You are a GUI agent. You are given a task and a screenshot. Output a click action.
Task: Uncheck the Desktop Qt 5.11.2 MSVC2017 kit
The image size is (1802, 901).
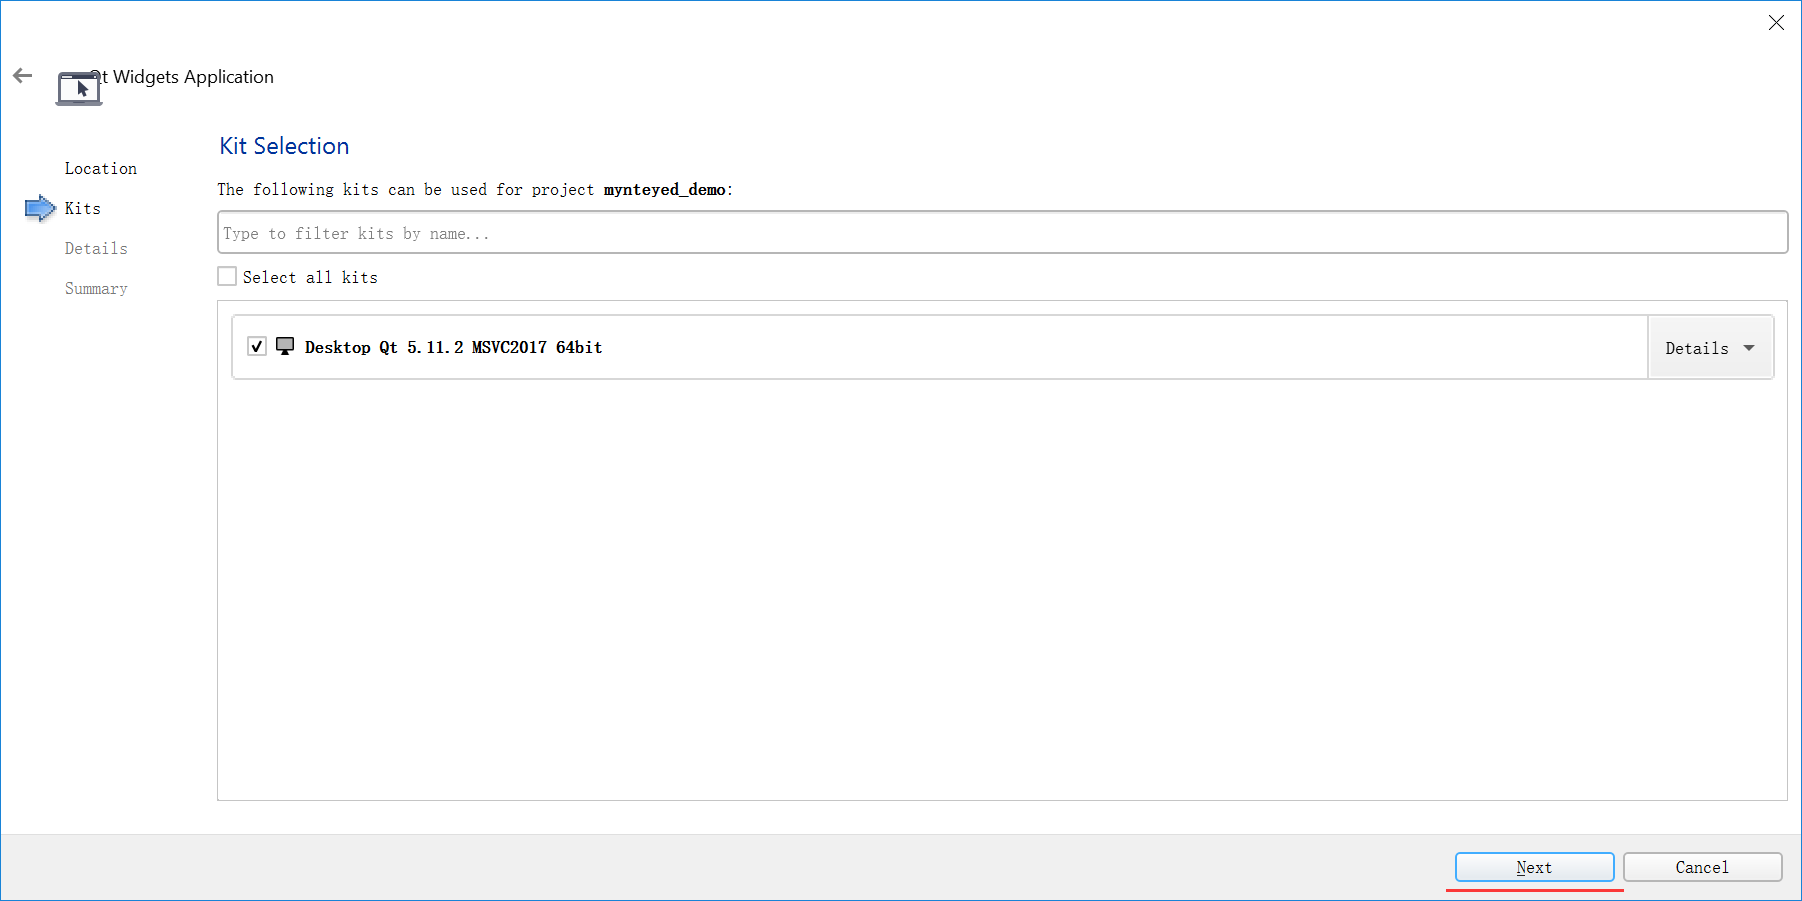coord(257,346)
